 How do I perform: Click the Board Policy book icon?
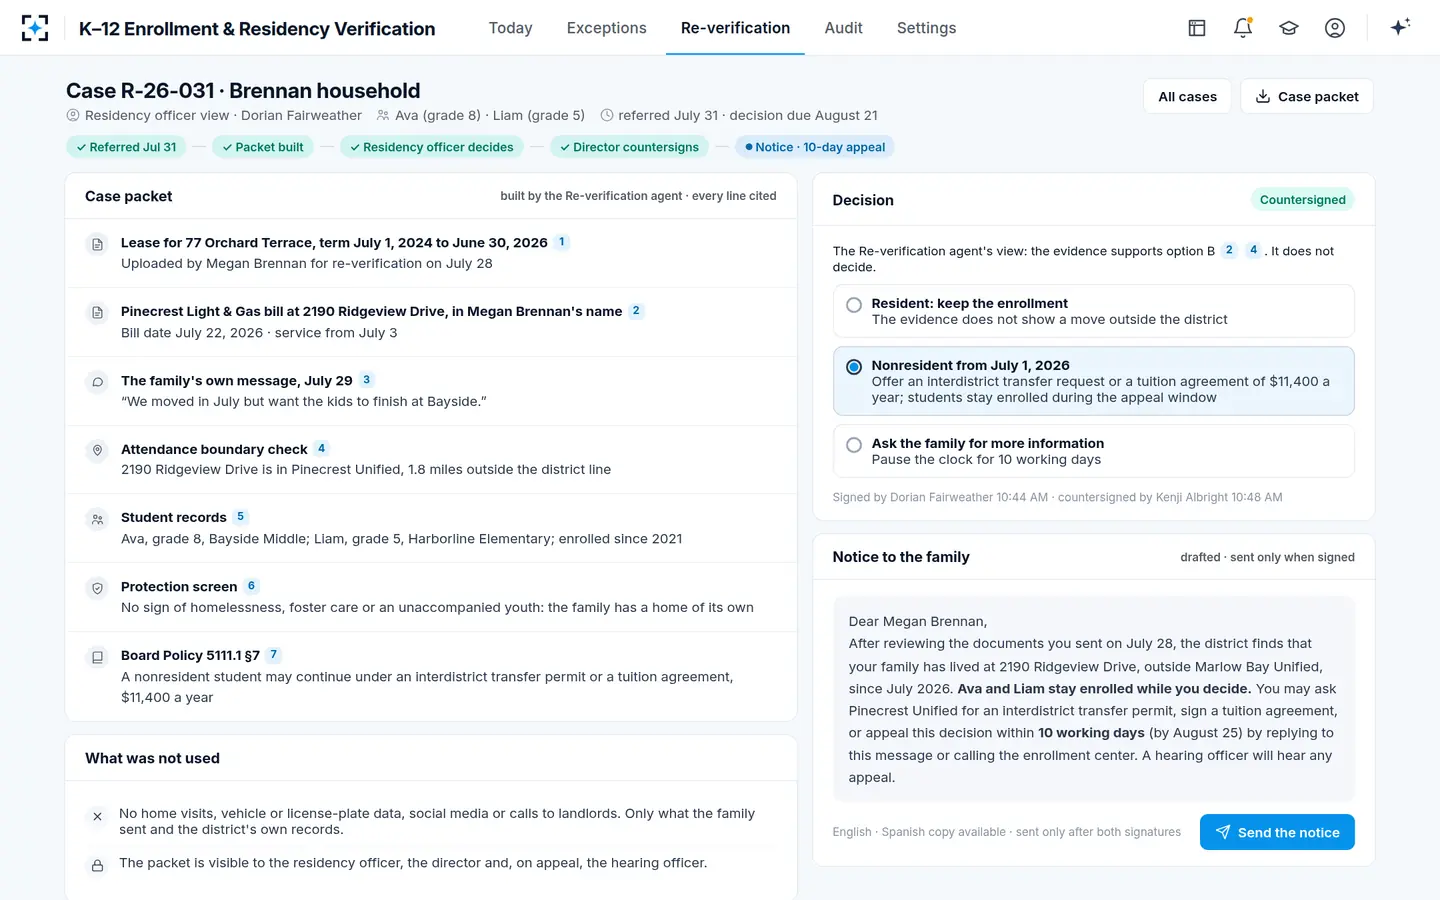pos(97,657)
